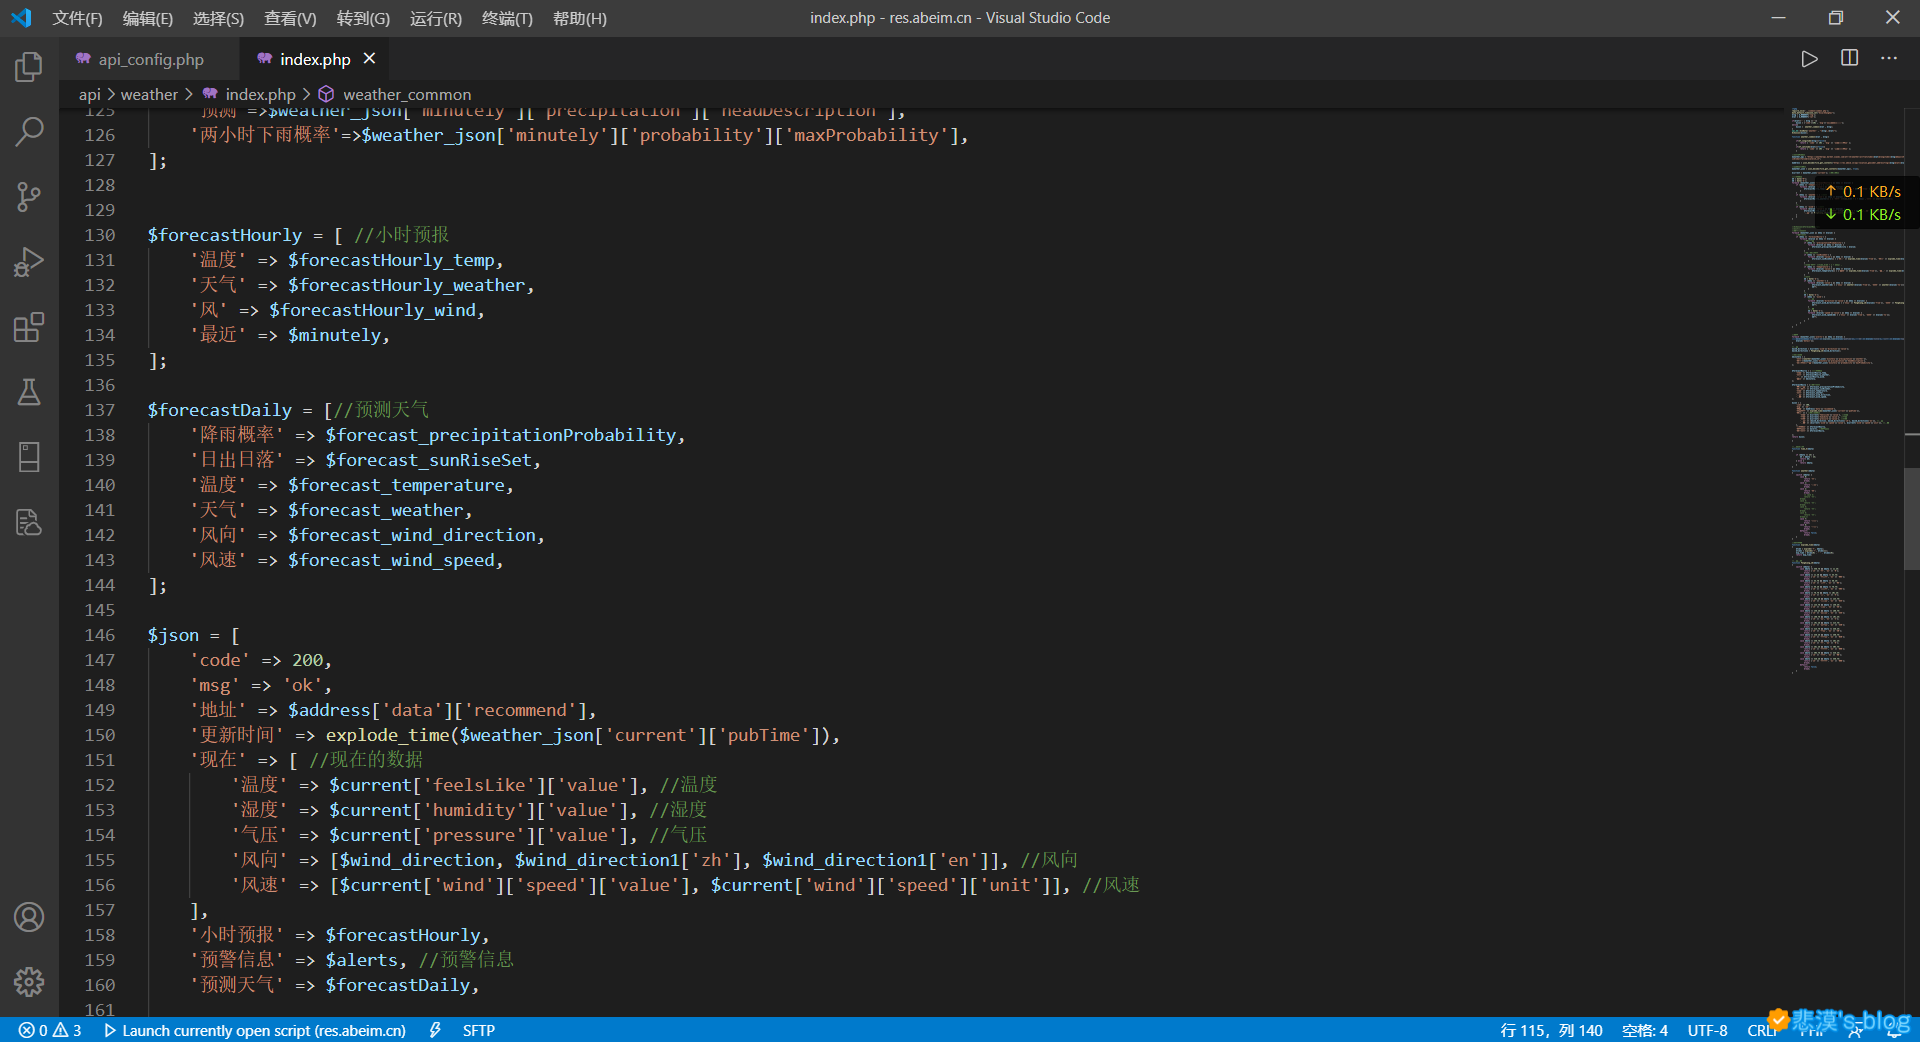Split the editor to the right

1849,59
